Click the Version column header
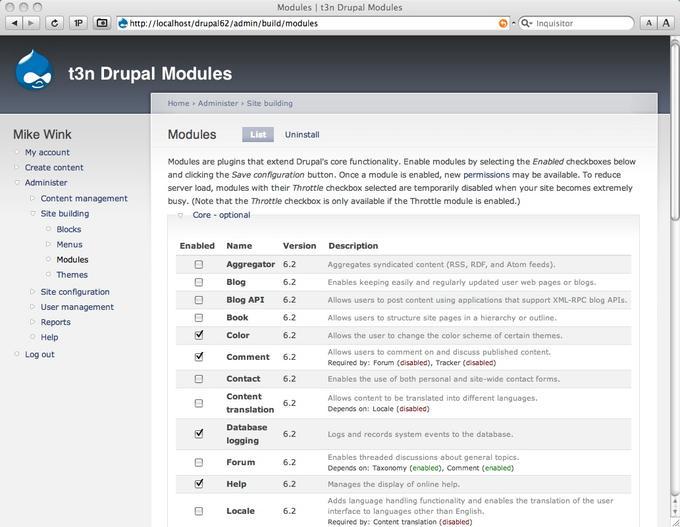Image resolution: width=680 pixels, height=527 pixels. [x=300, y=245]
